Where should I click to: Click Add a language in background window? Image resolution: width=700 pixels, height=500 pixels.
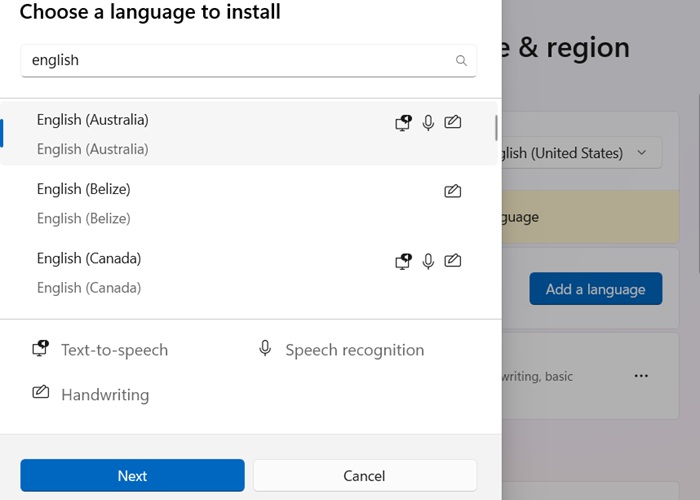click(596, 289)
